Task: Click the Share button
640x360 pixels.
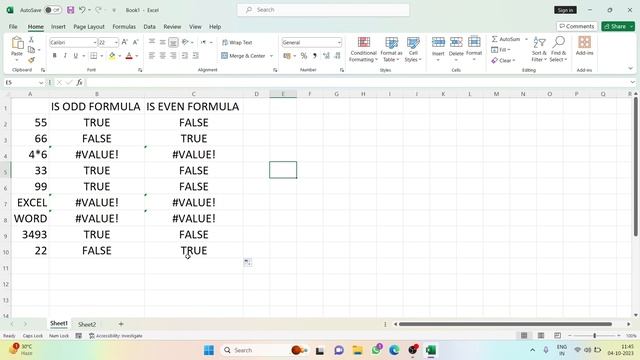Action: click(618, 26)
